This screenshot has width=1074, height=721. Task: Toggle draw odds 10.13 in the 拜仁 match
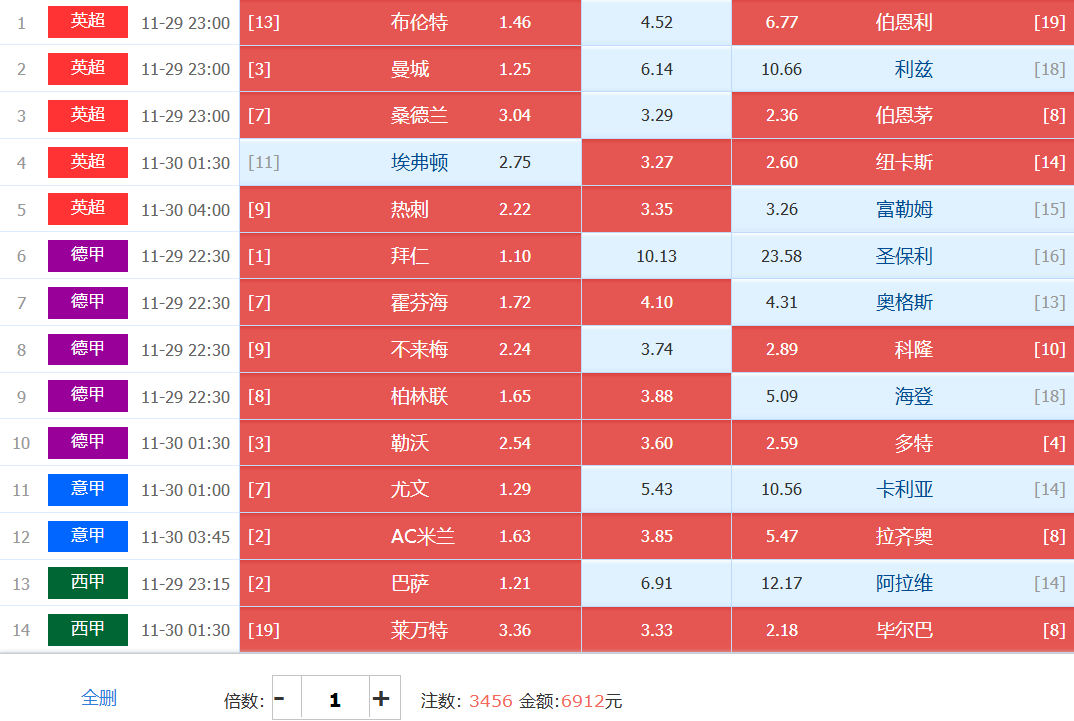656,257
